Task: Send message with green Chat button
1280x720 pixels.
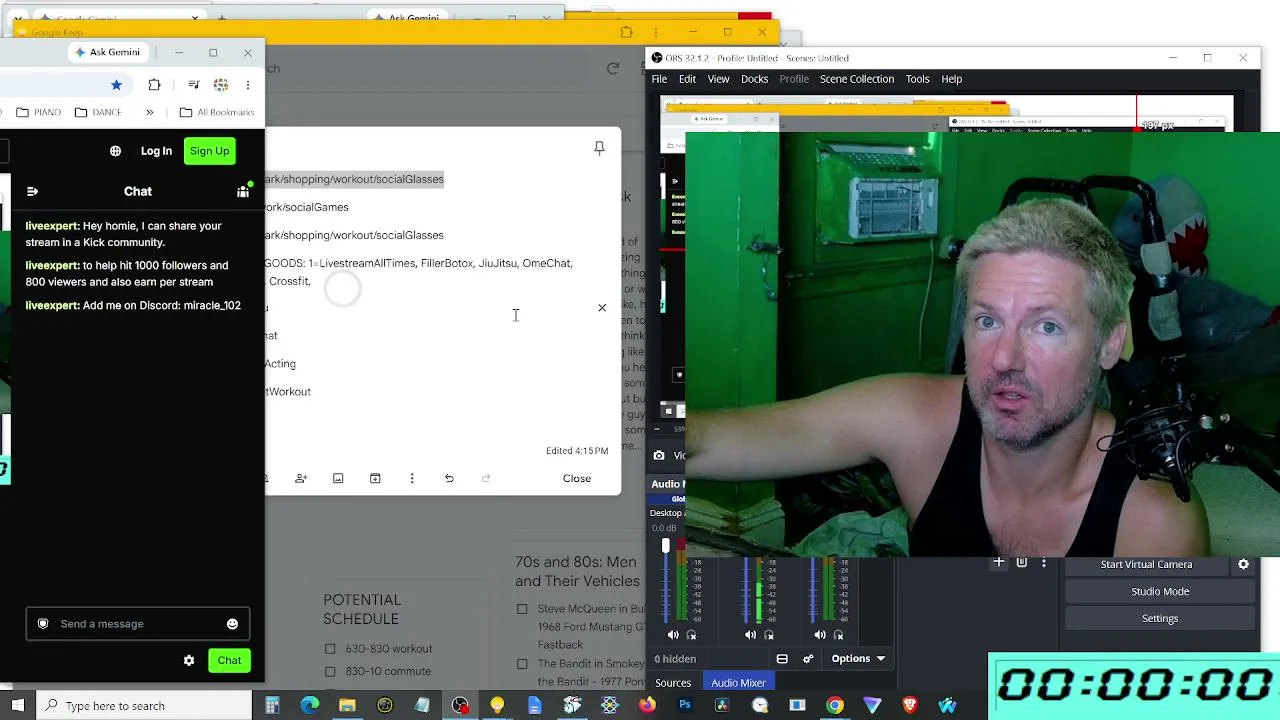Action: point(229,660)
